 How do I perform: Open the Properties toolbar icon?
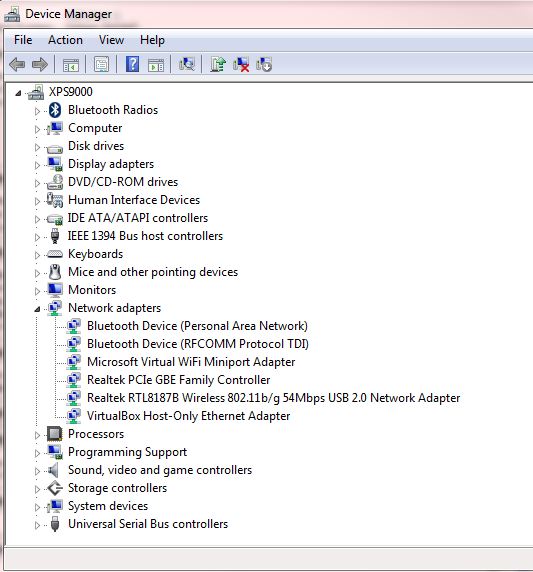(x=101, y=65)
